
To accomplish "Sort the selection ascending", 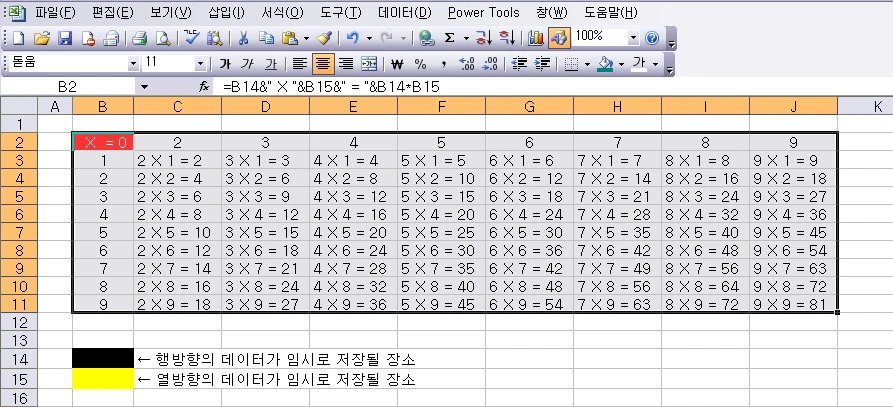I will [x=484, y=38].
